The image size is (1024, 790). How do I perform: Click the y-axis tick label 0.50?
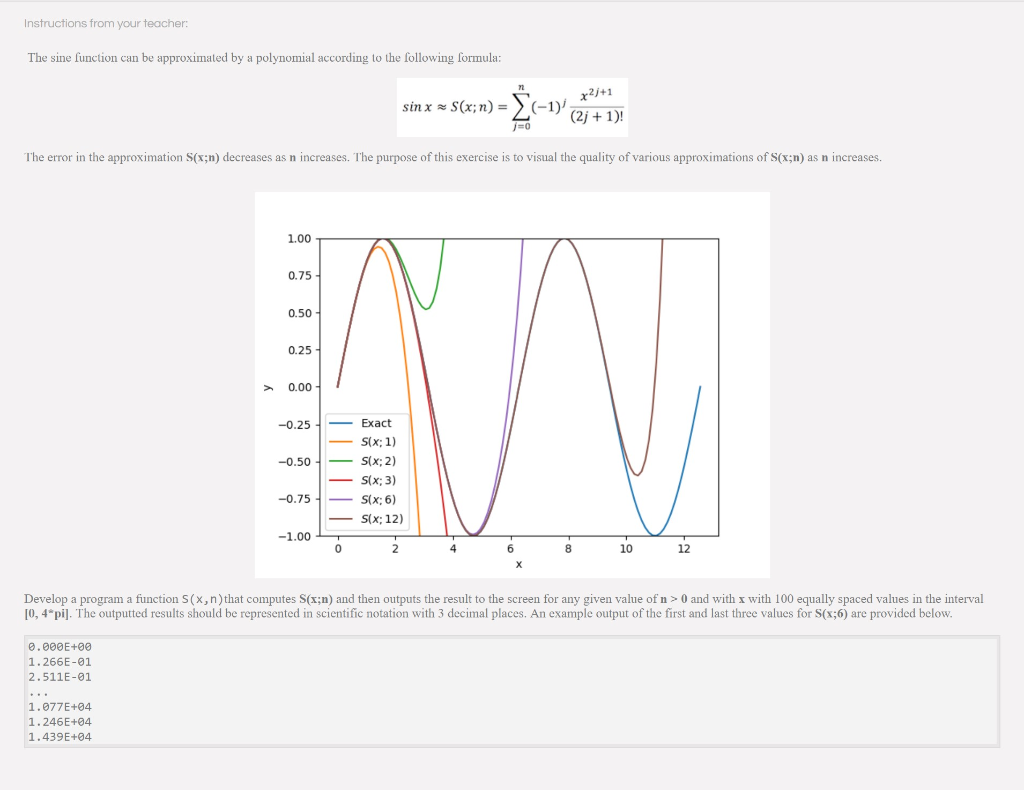[x=299, y=313]
